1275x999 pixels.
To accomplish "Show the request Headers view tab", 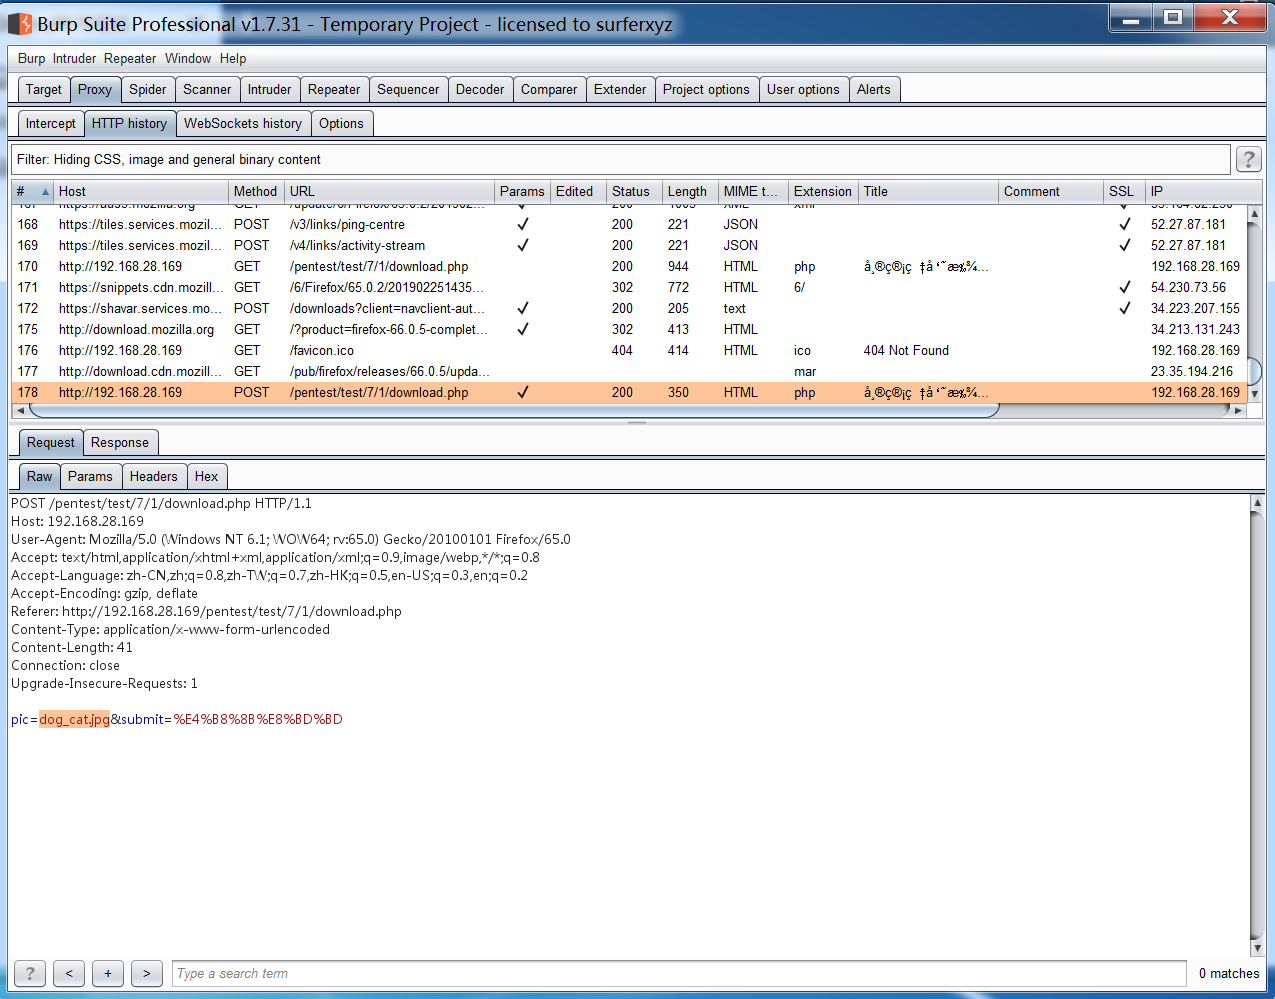I will click(x=154, y=476).
